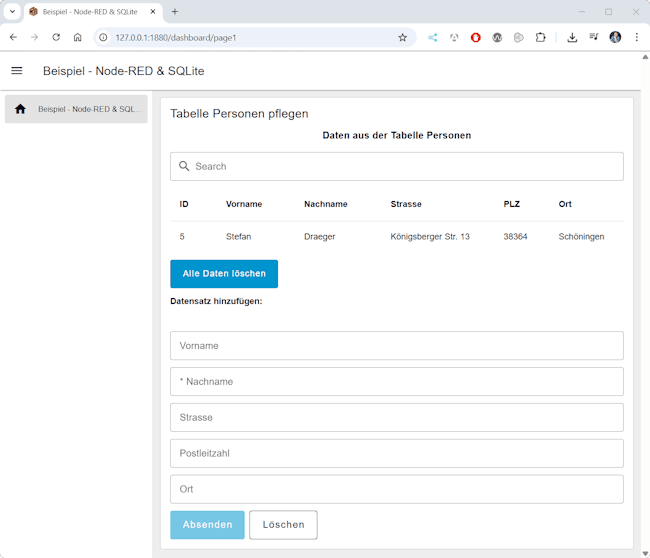Submit the form with Absenden
This screenshot has height=558, width=650.
(207, 525)
